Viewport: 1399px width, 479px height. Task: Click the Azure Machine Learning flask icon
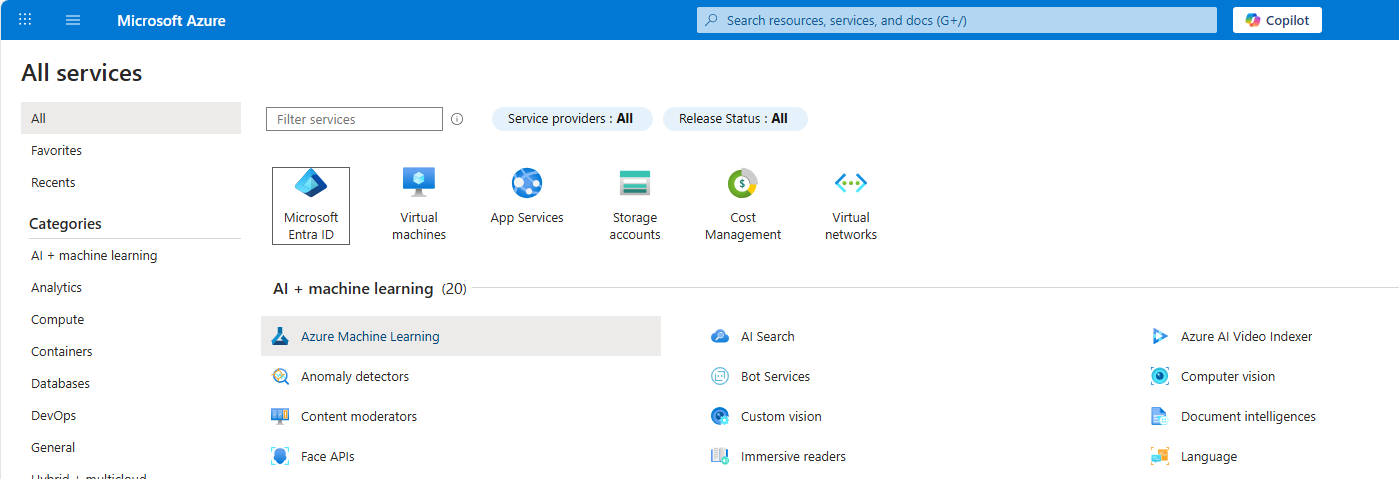(280, 337)
